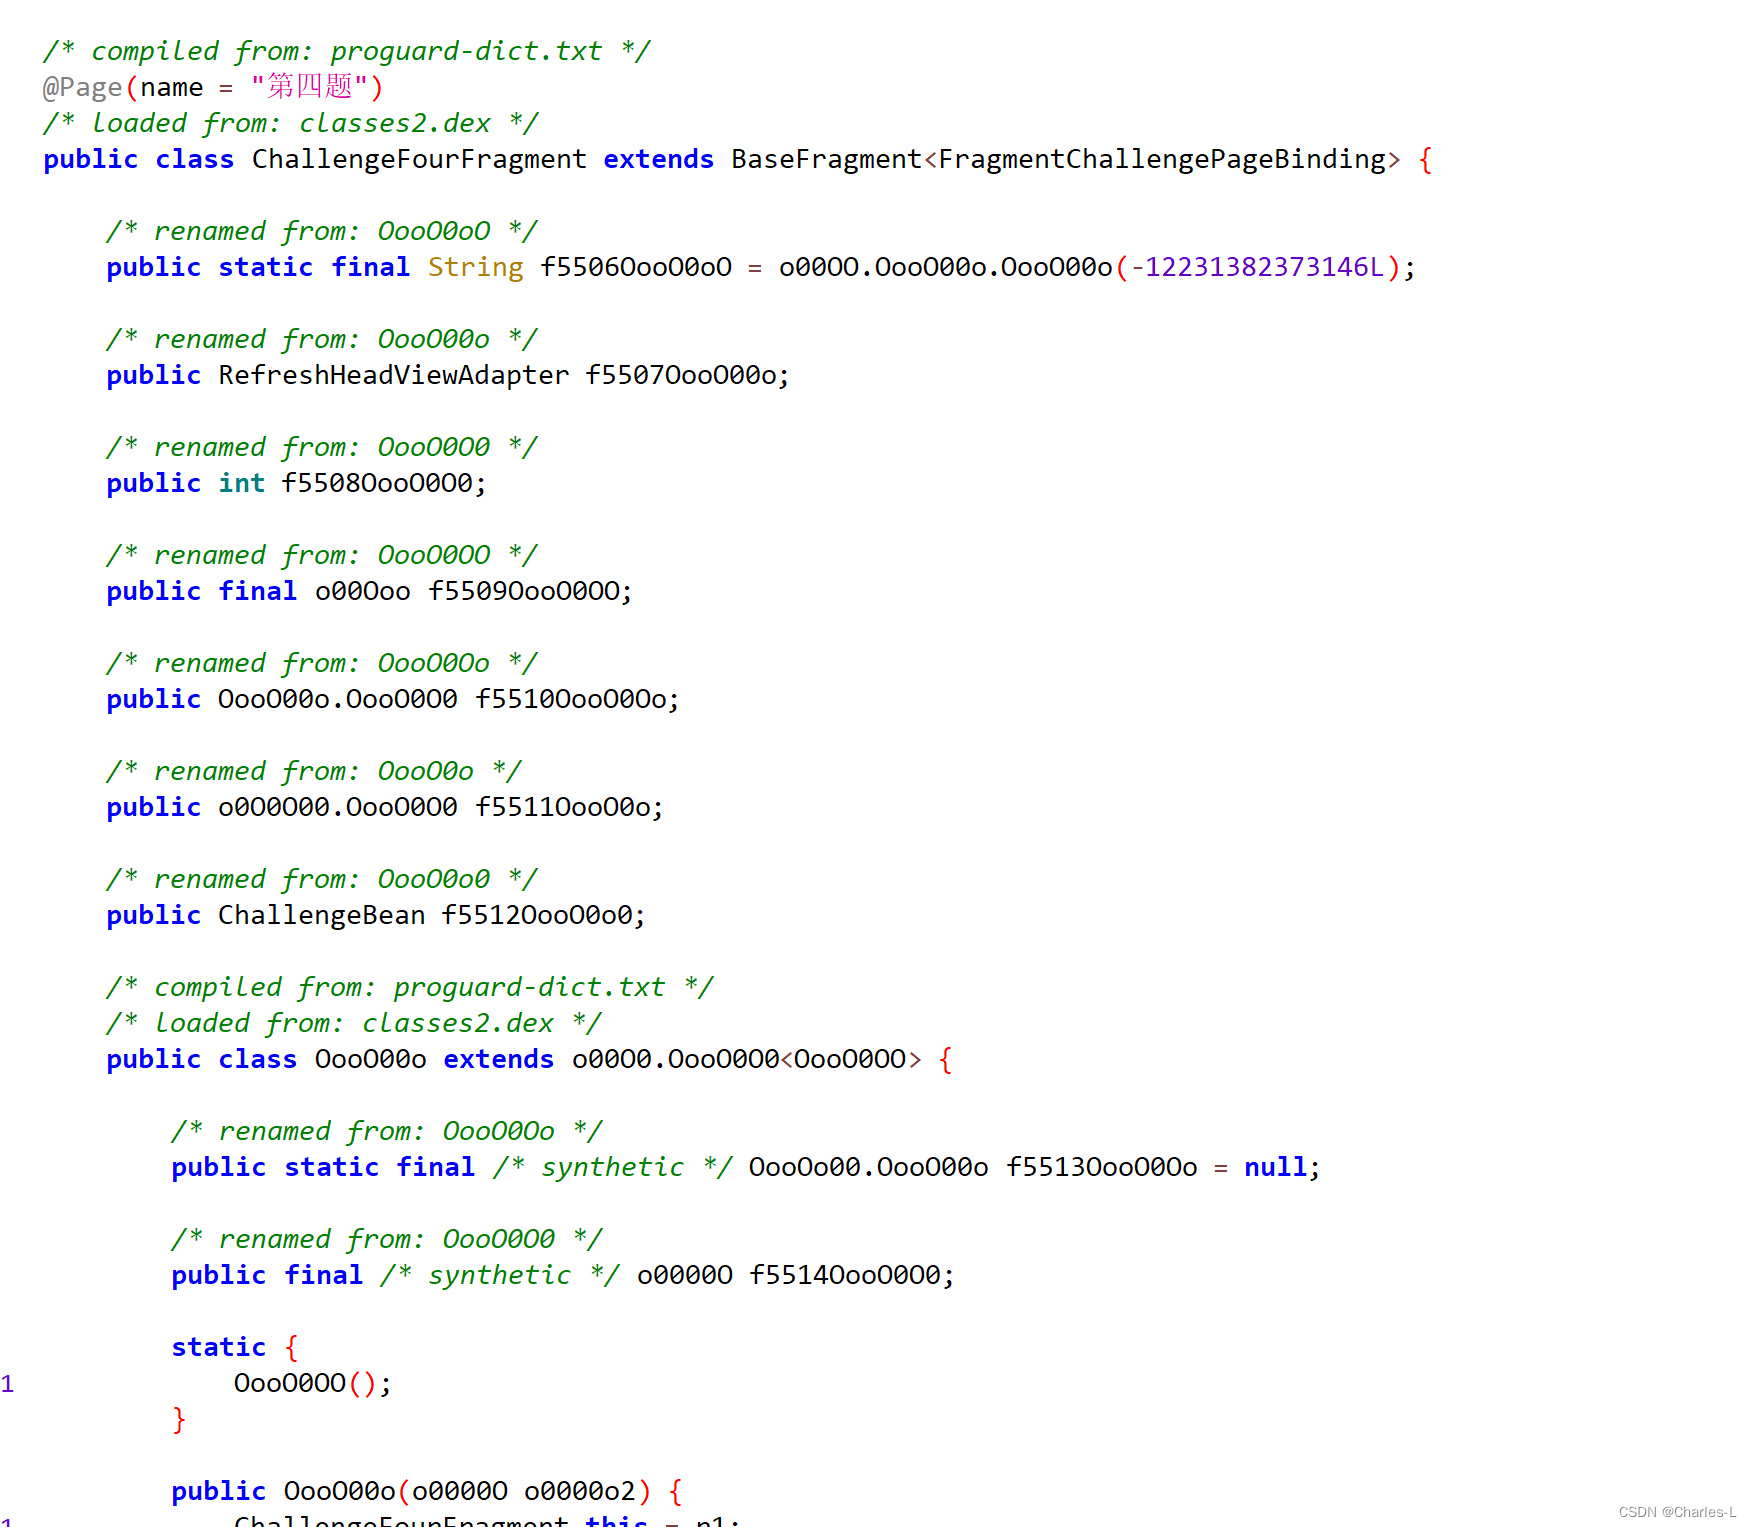Click o0000.OooO00o.OooO00o method call

coord(946,268)
